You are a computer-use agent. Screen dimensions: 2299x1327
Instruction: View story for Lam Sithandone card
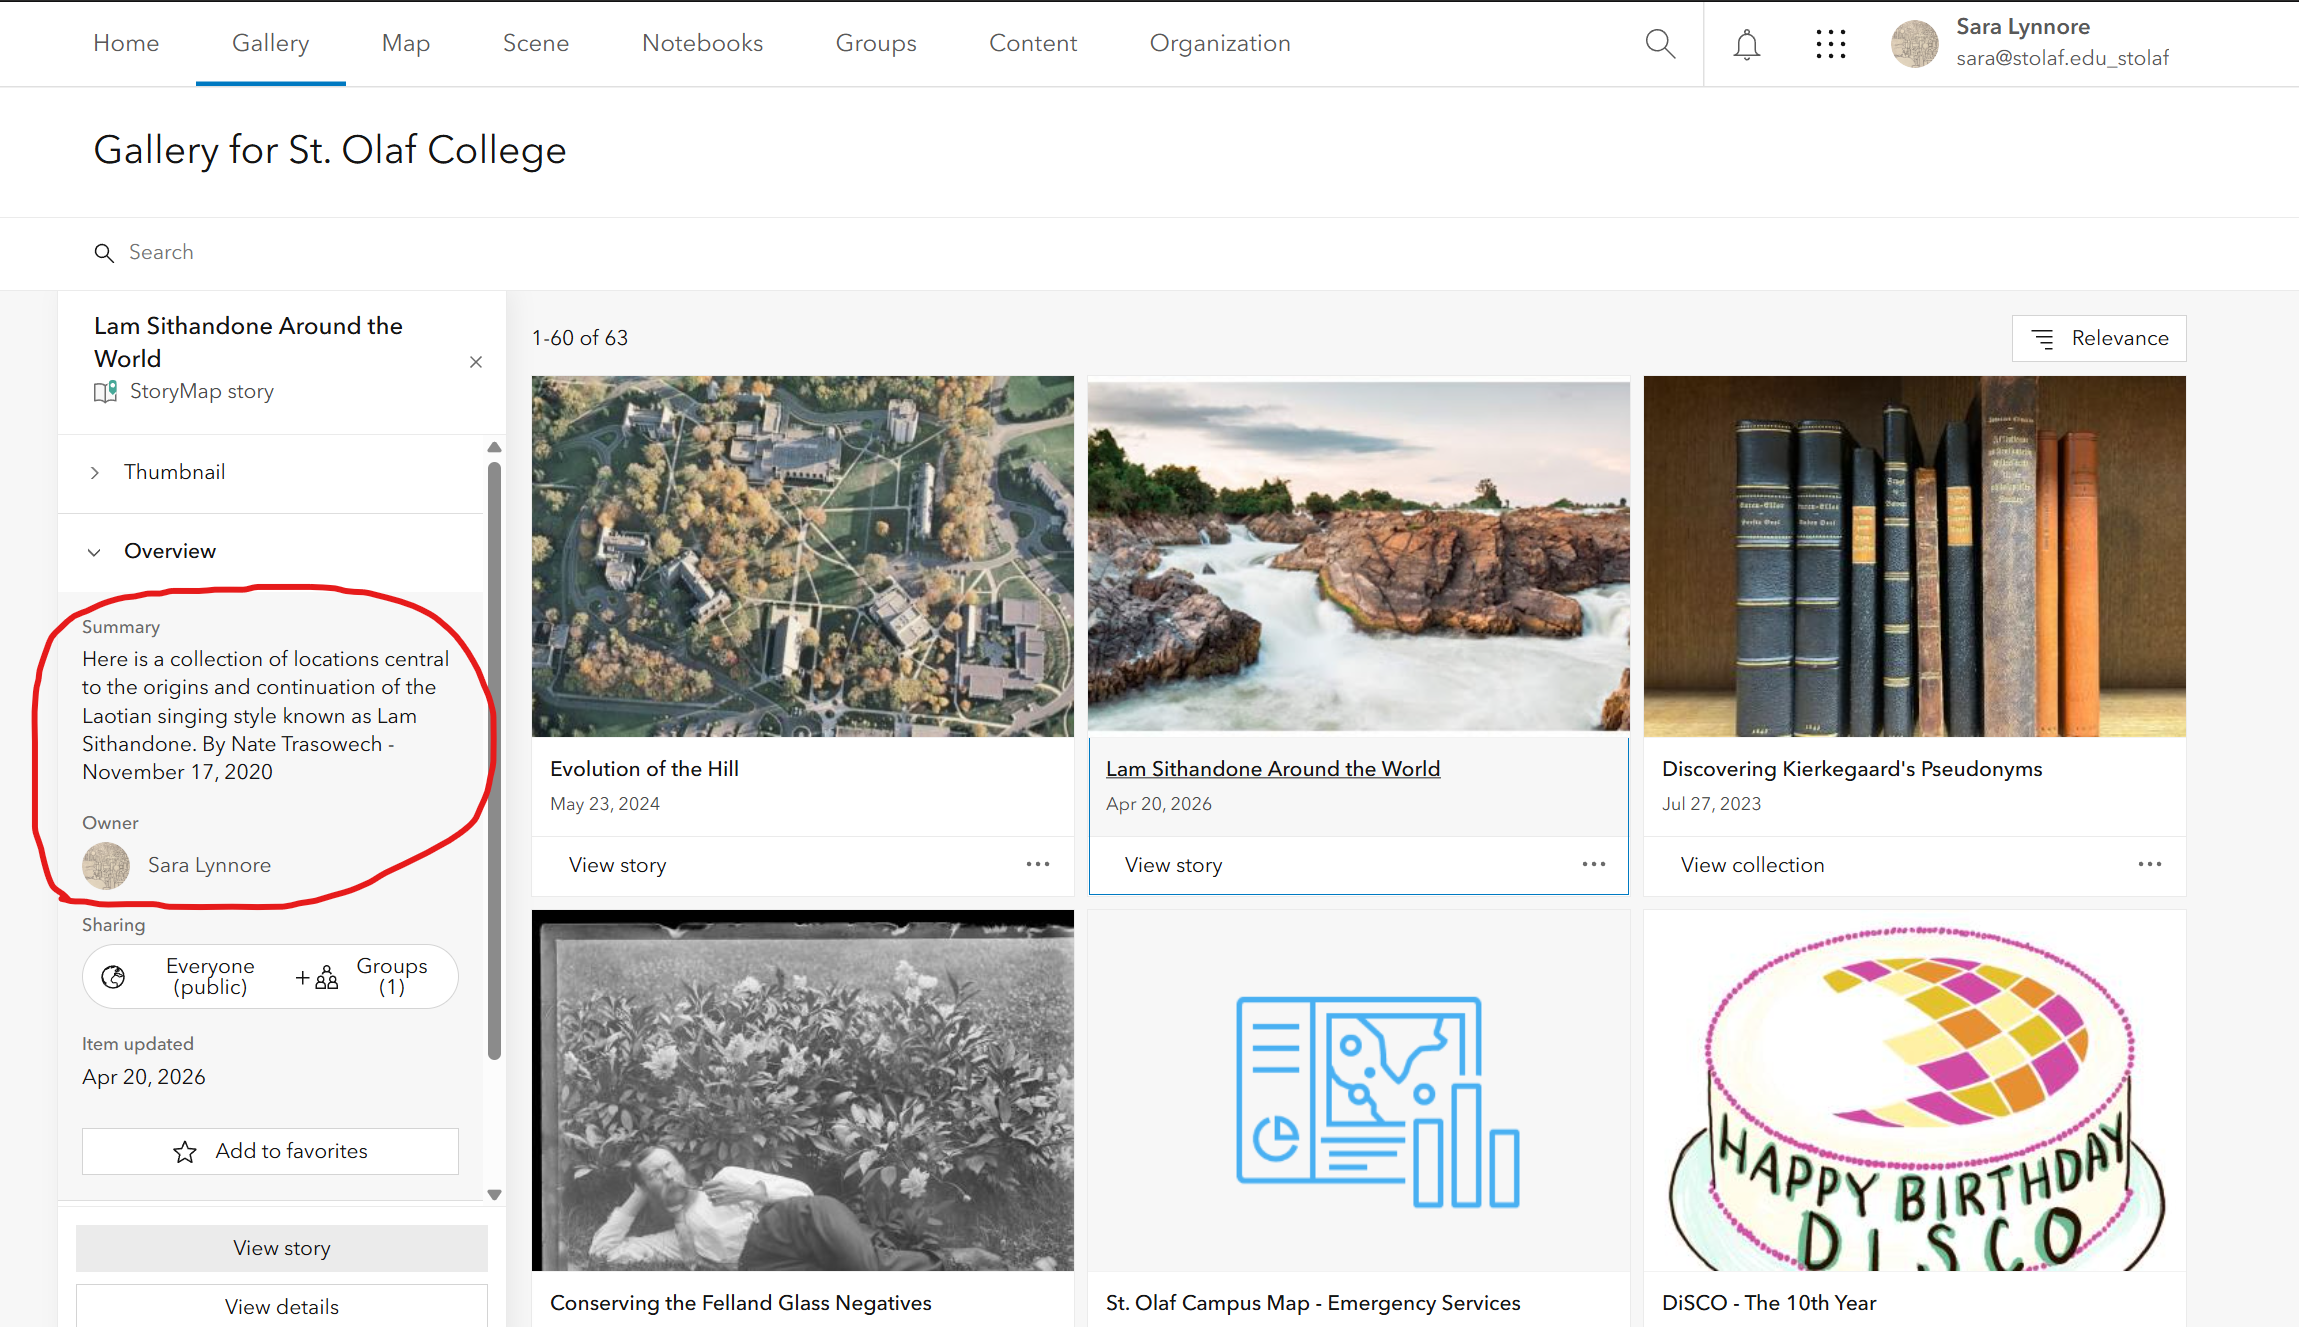[1174, 865]
